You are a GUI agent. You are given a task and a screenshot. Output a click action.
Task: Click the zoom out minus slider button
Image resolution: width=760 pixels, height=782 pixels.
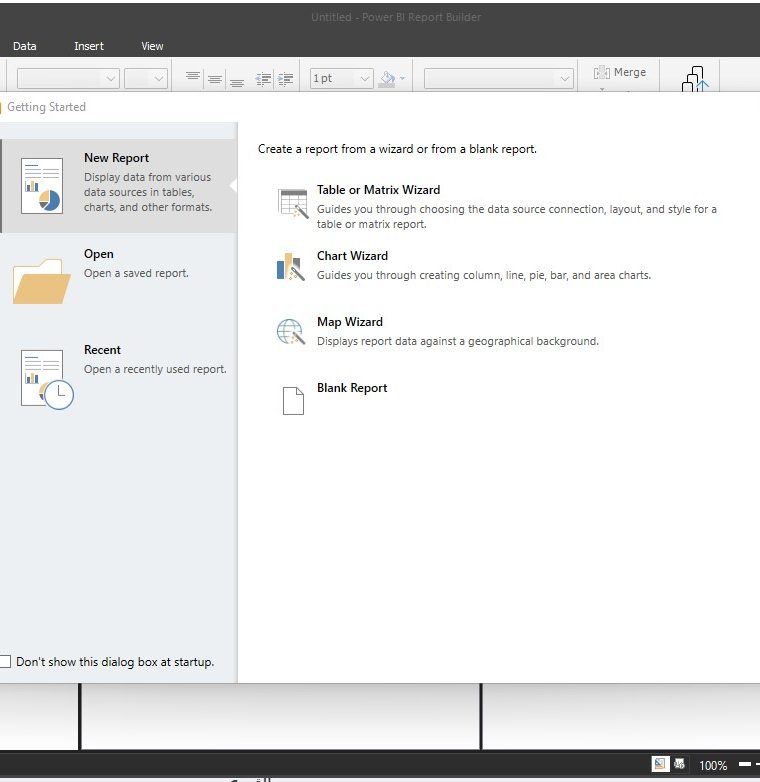[x=745, y=765]
